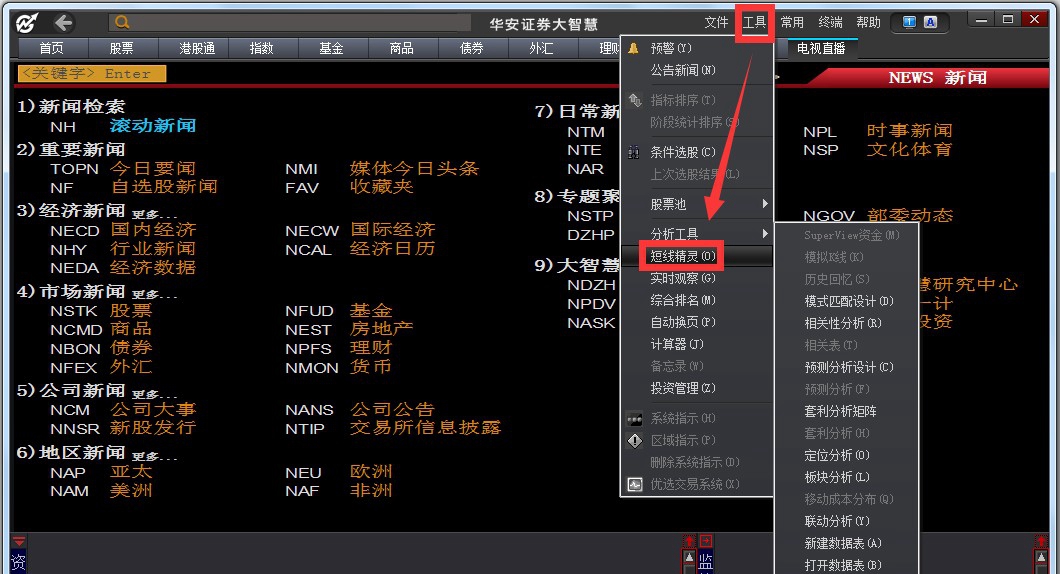1060x574 pixels.
Task: Open the 自选股新闻 link
Action: click(164, 187)
